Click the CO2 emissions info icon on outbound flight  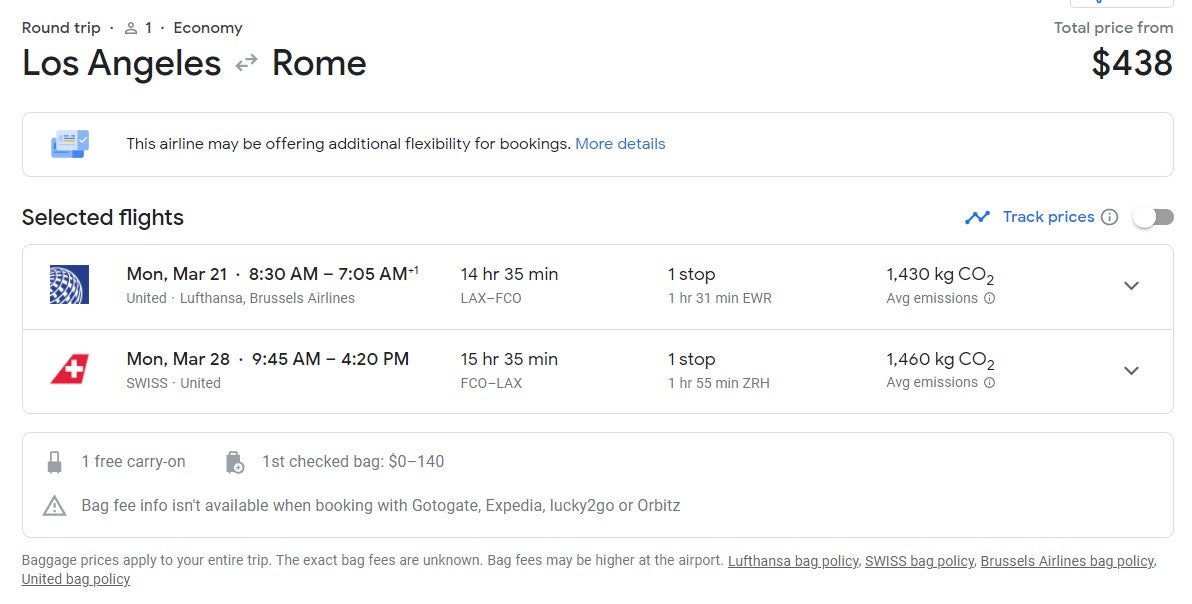tap(989, 298)
